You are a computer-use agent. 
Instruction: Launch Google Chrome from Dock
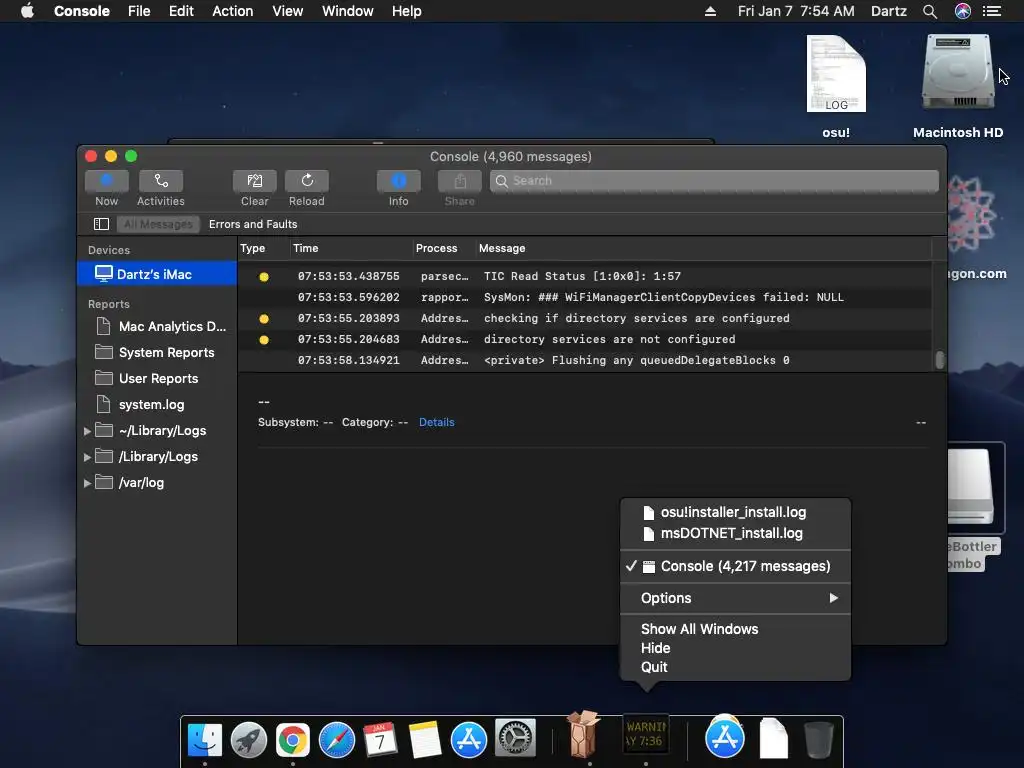[293, 740]
